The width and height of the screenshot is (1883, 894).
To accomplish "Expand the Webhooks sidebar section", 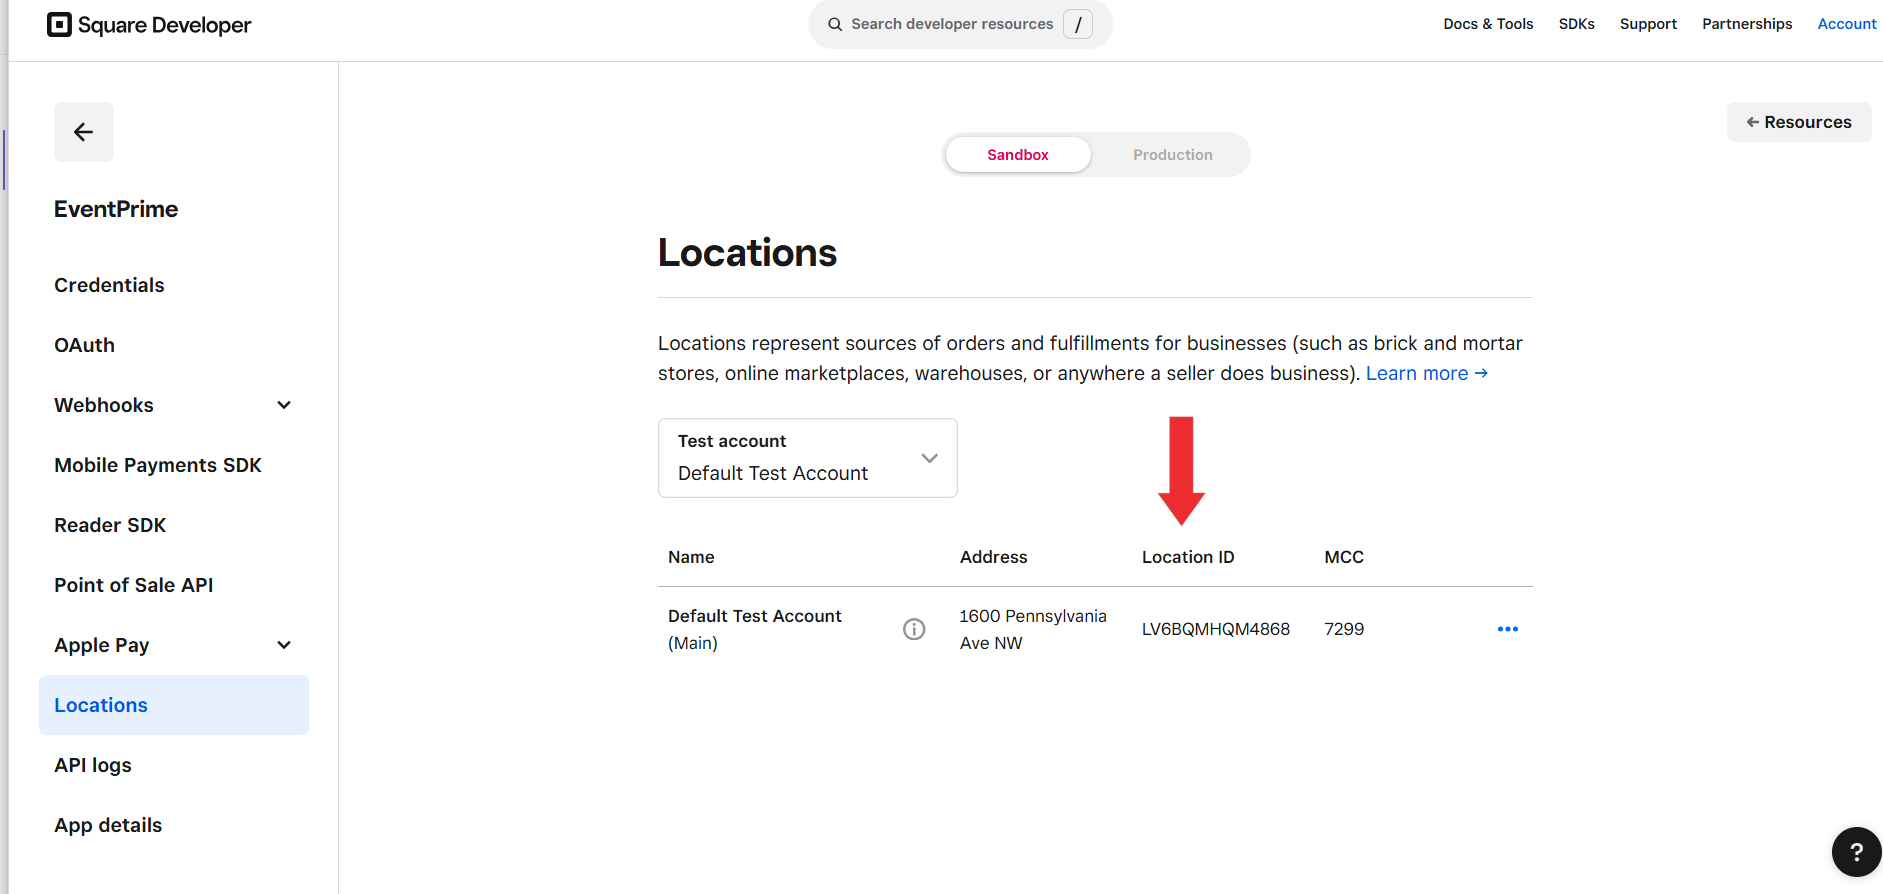I will click(284, 405).
